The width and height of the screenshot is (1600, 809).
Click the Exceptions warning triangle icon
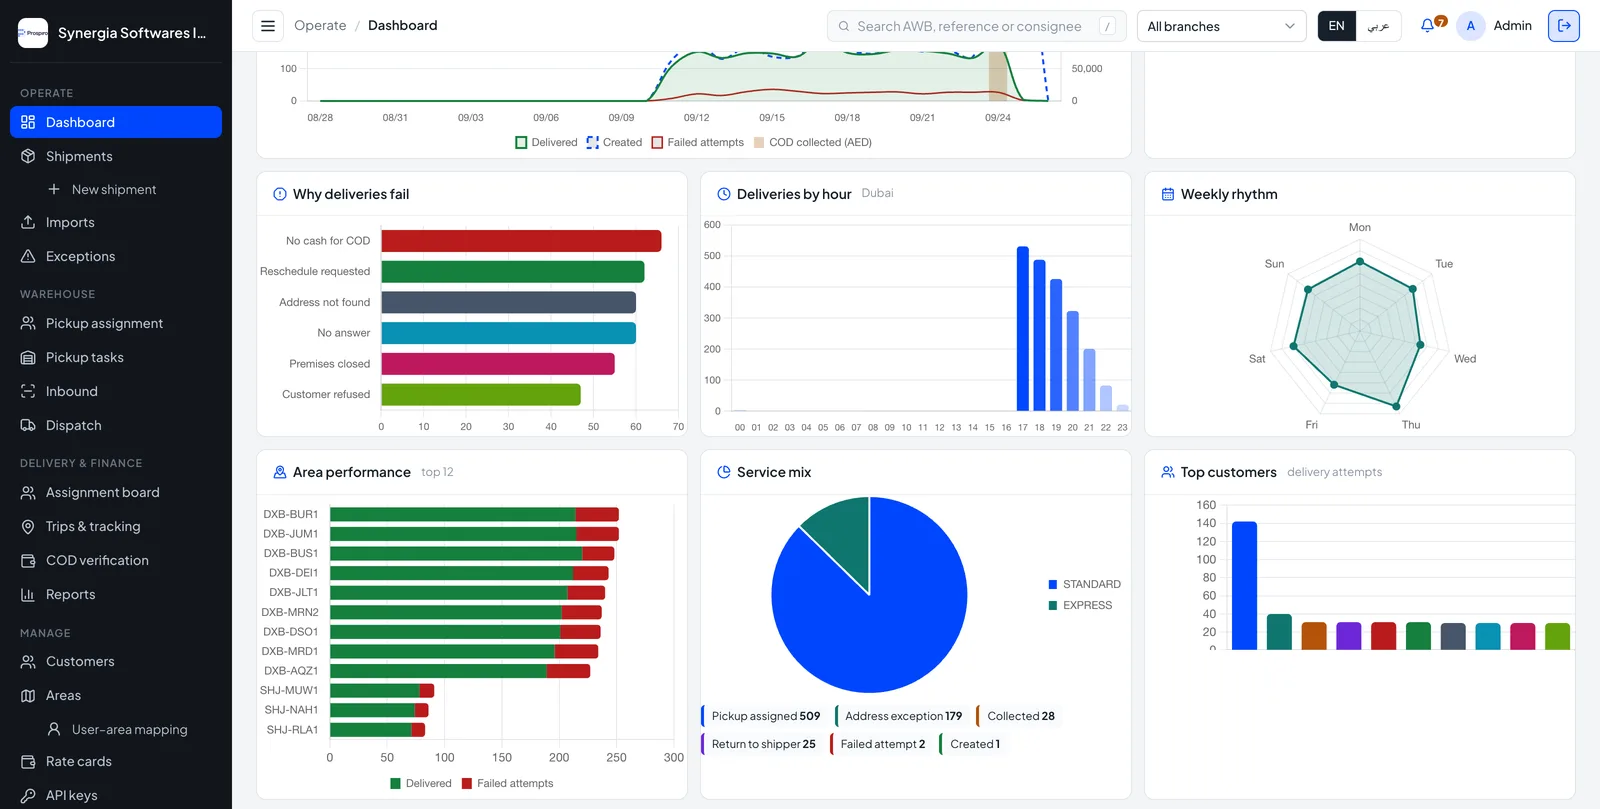click(28, 256)
